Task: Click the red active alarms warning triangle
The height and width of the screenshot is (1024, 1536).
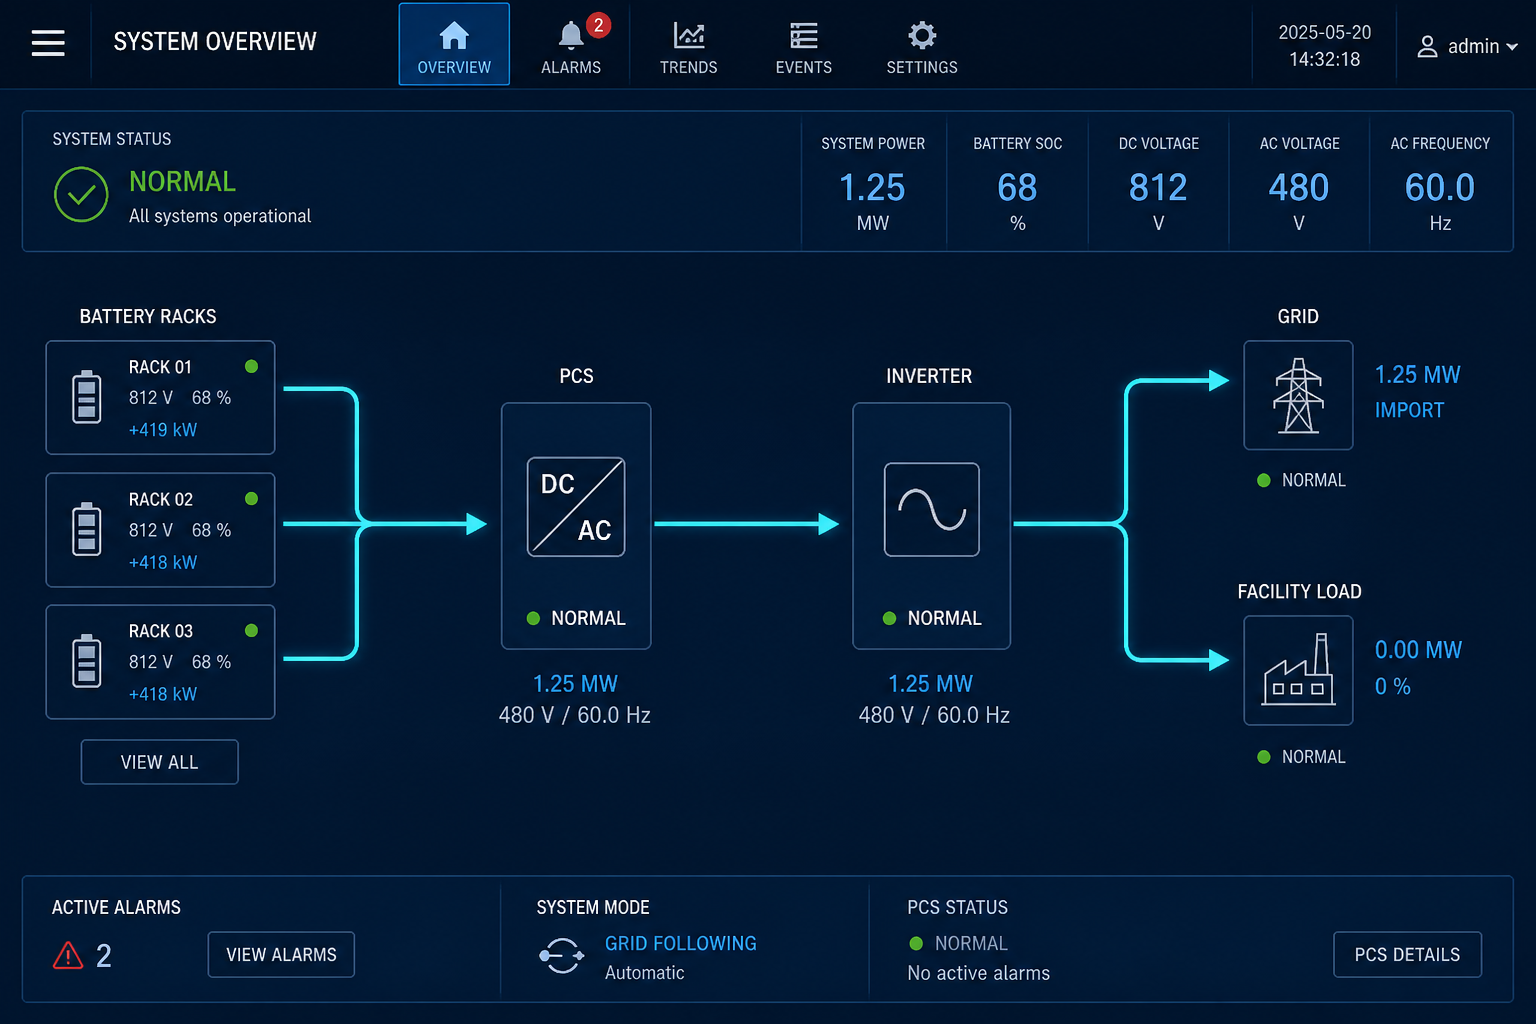Action: pyautogui.click(x=68, y=956)
